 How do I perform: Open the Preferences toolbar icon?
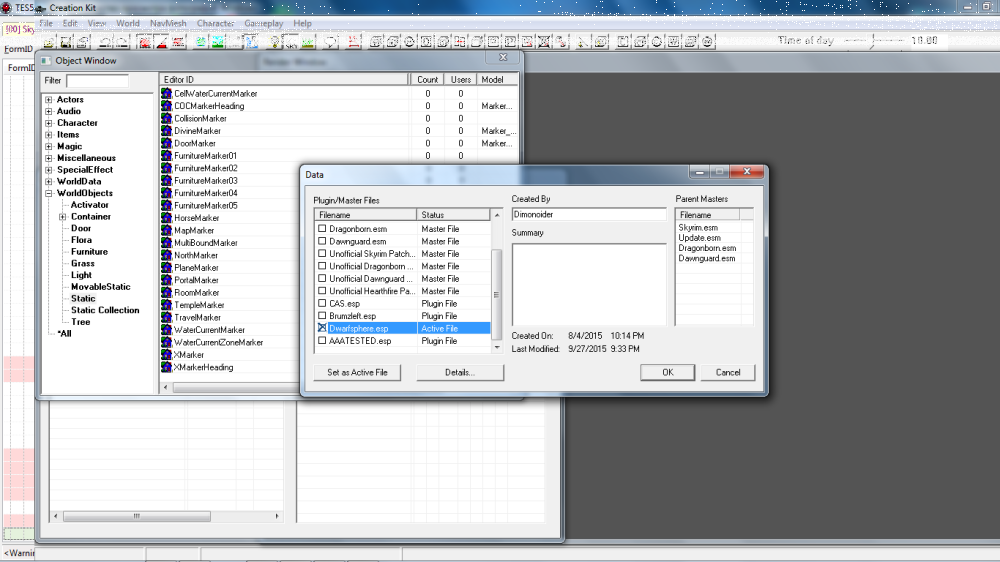click(83, 42)
